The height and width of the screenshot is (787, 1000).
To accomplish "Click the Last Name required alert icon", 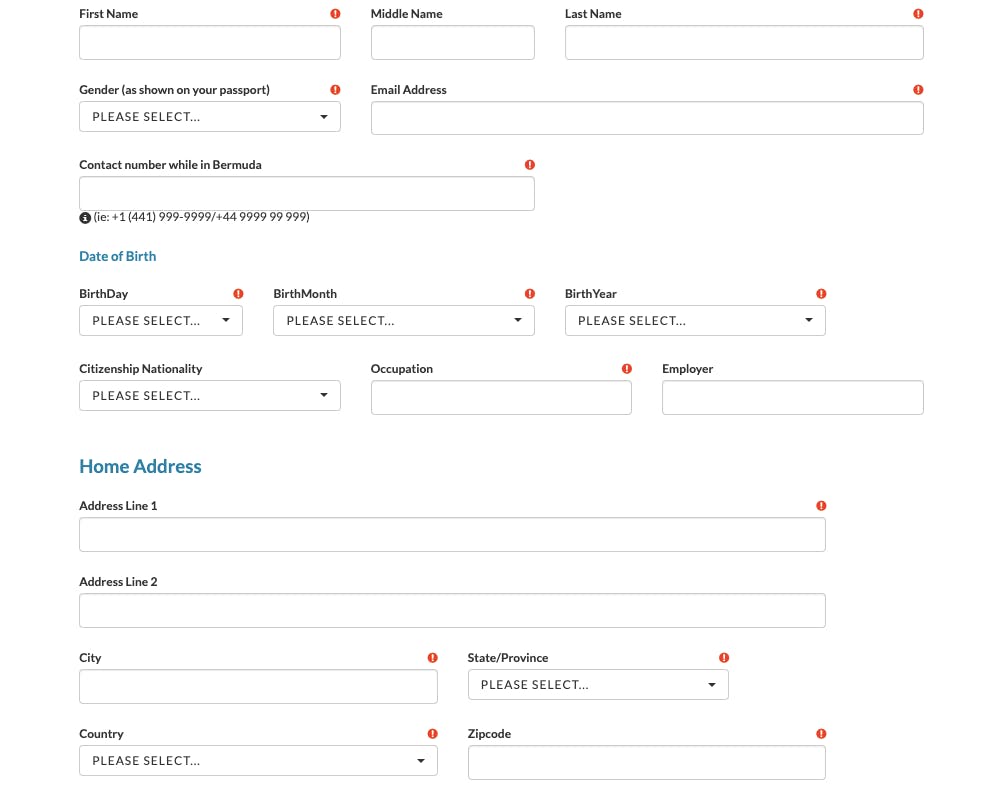I will [918, 13].
